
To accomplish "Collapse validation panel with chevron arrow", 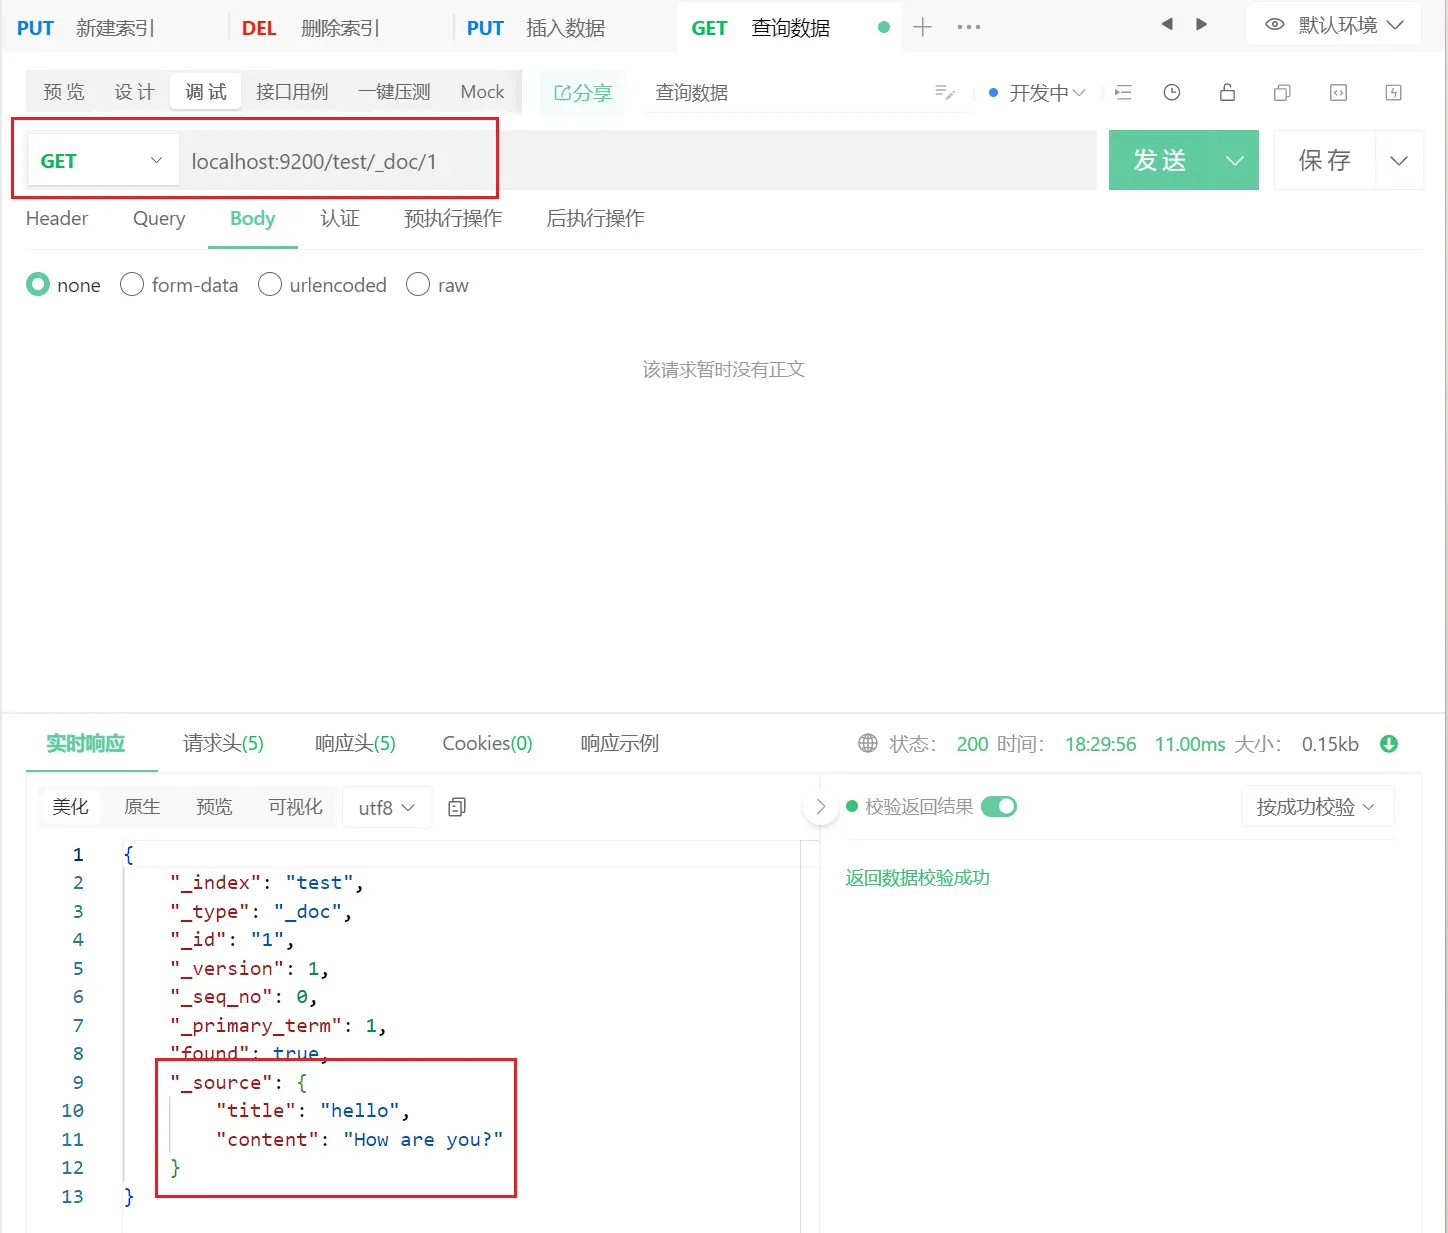I will [821, 806].
